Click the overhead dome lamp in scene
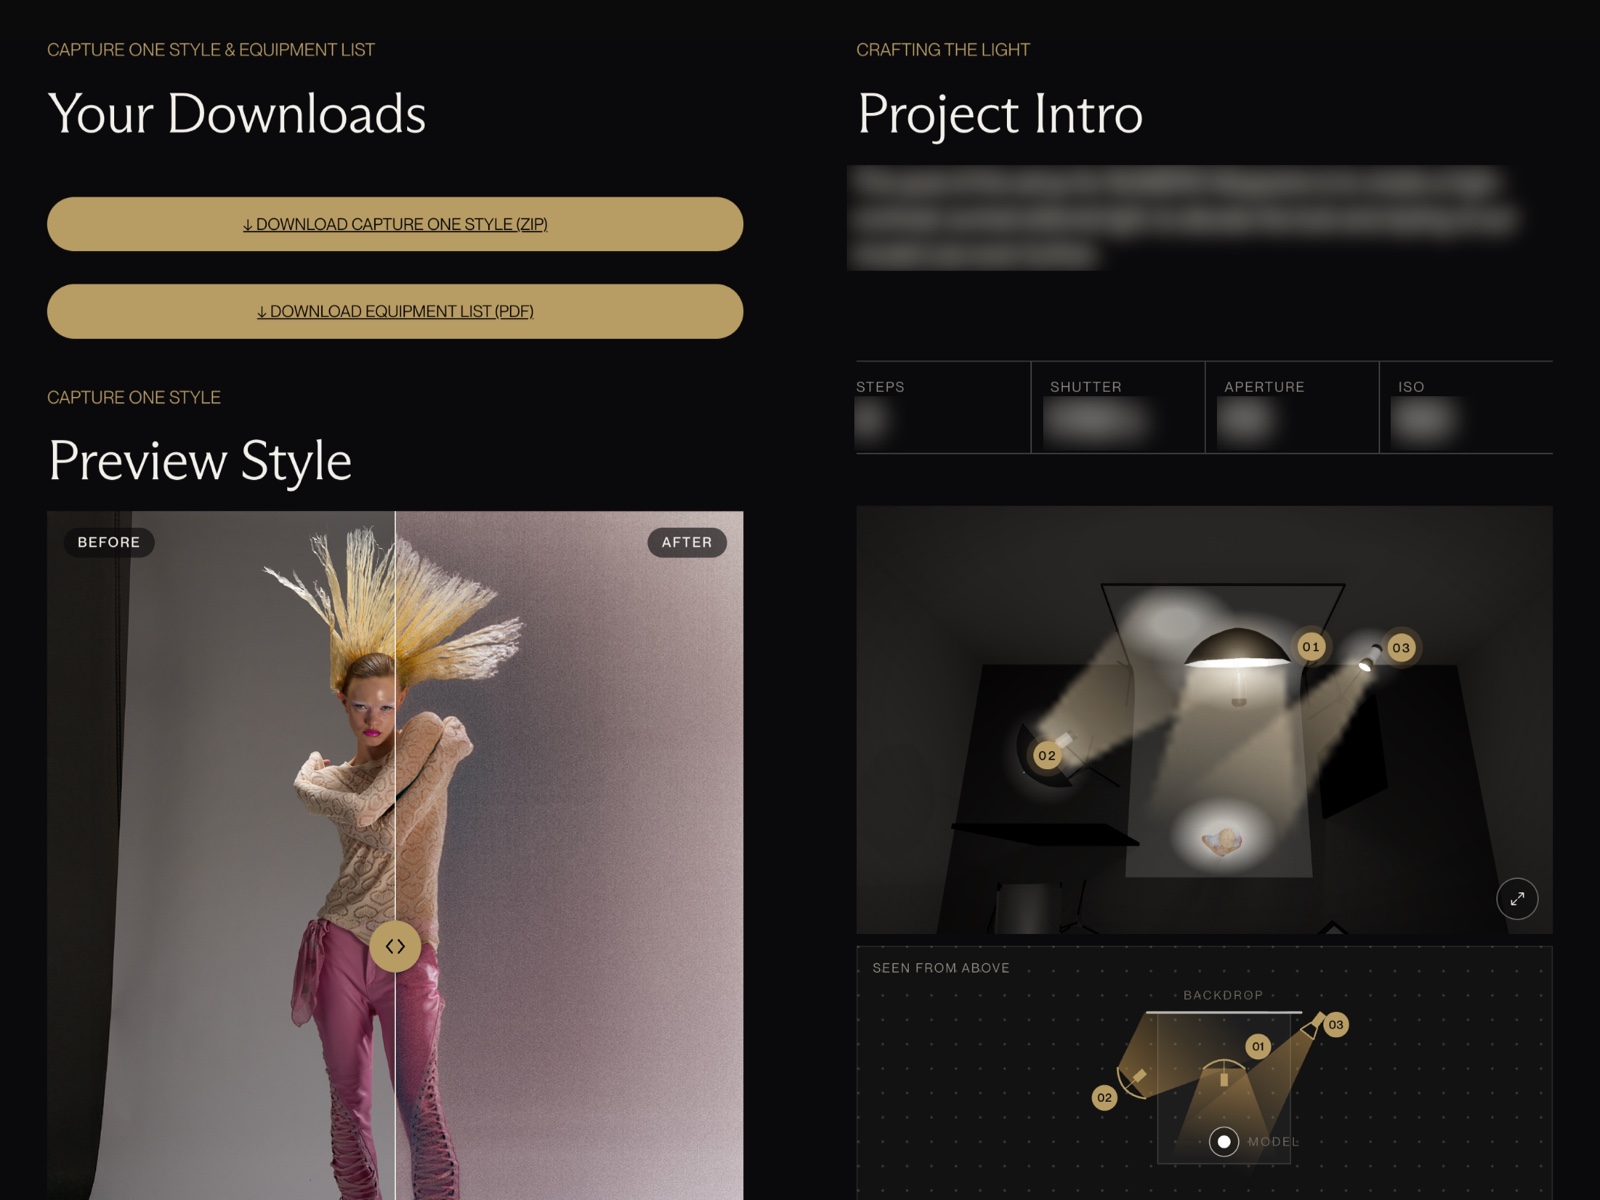This screenshot has width=1600, height=1200. tap(1237, 650)
